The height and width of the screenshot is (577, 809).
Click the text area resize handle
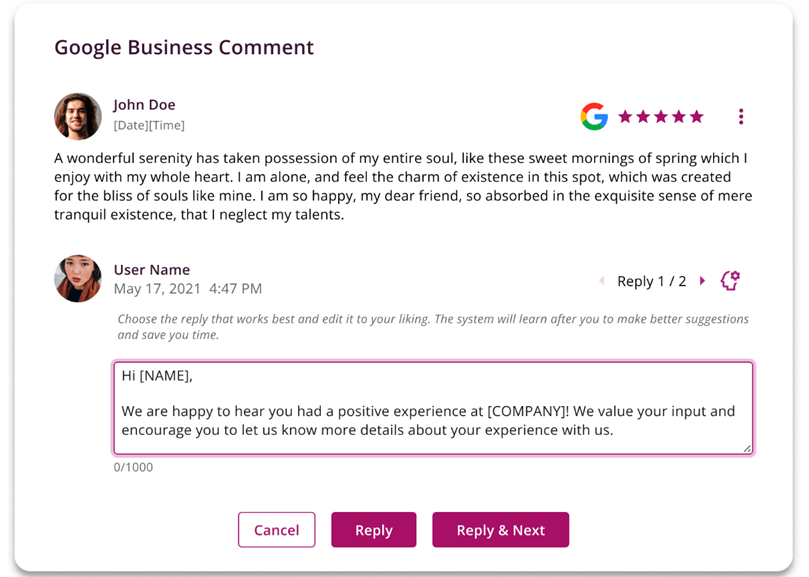747,449
